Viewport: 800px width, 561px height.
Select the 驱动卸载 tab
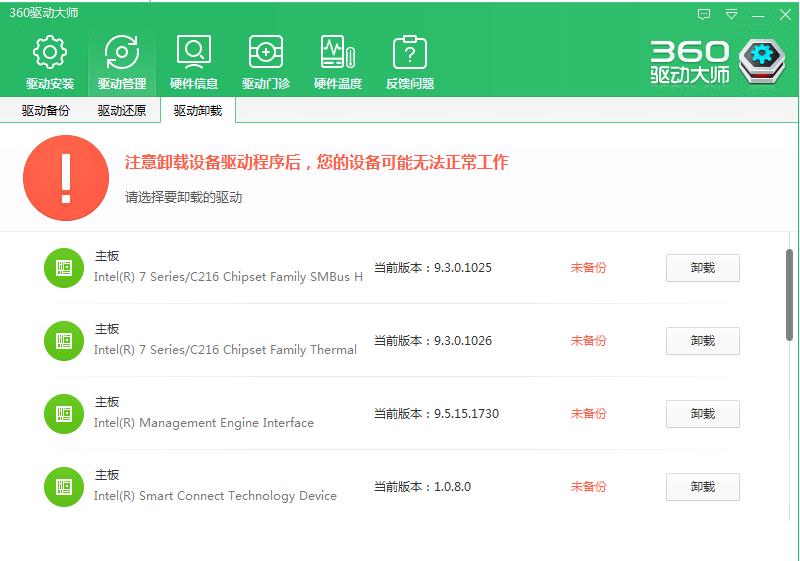coord(198,111)
